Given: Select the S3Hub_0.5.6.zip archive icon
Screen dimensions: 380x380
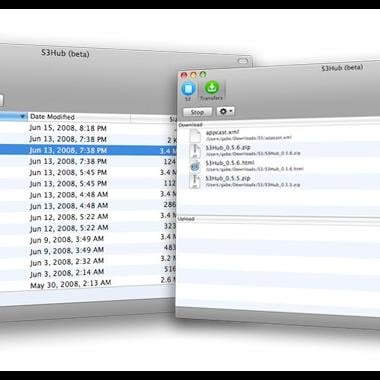Looking at the screenshot, I should tap(195, 151).
